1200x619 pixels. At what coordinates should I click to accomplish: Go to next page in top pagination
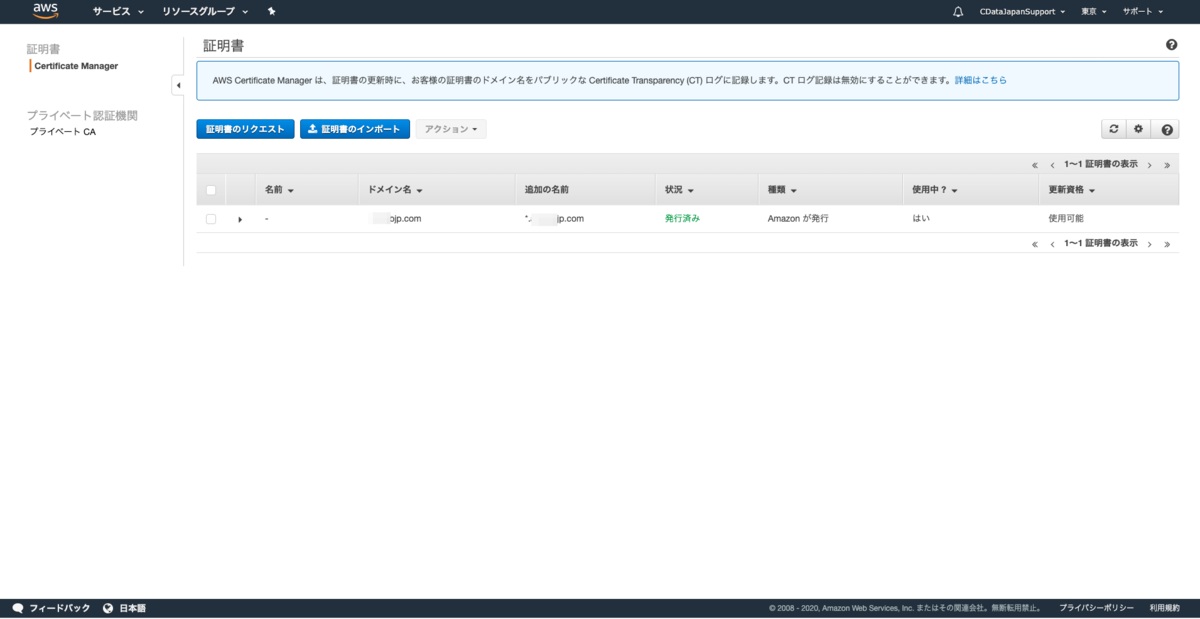pos(1150,164)
